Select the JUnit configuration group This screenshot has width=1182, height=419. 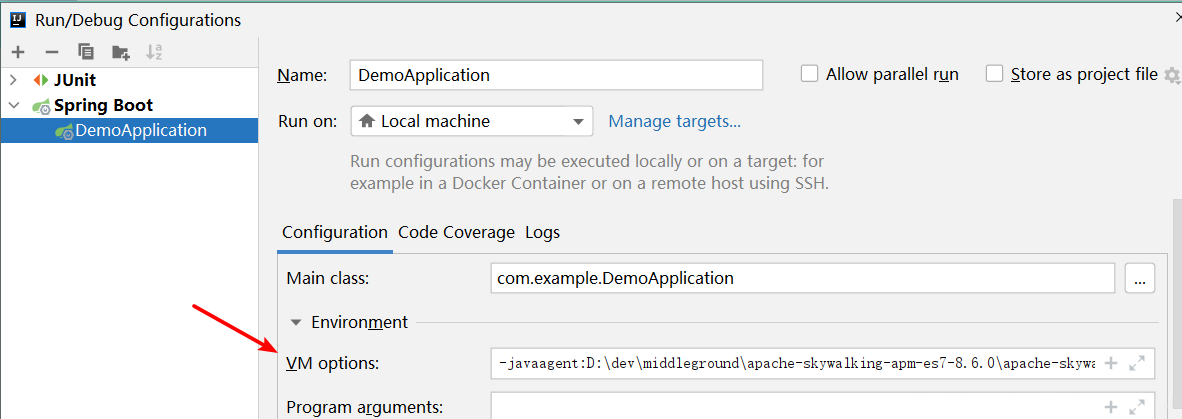point(75,80)
